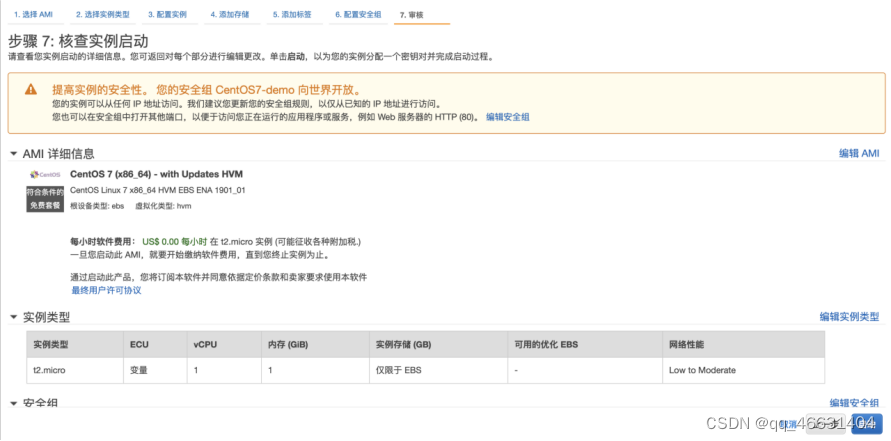The height and width of the screenshot is (441, 891).
Task: Switch to step 5 添加标签 tab
Action: coord(292,15)
